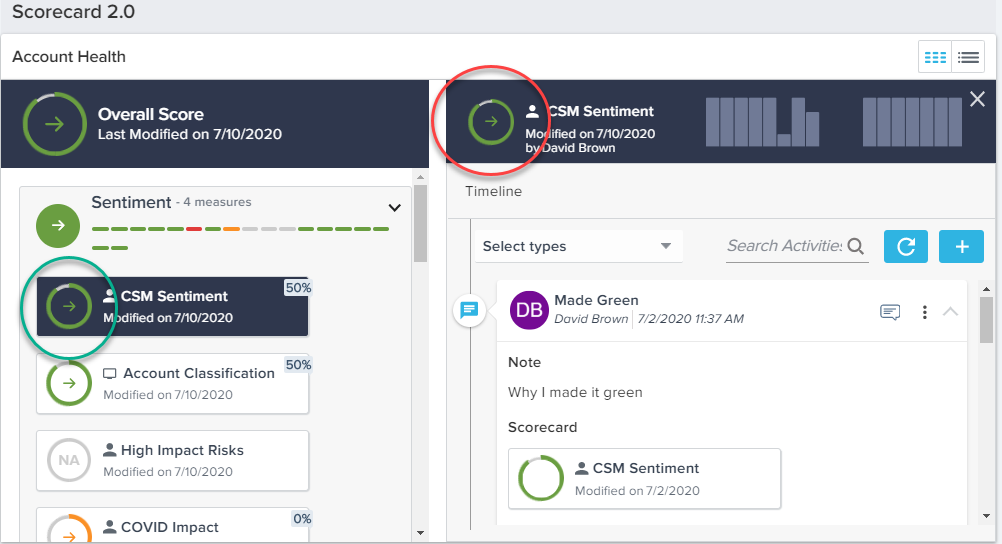Click the person icon in note scorecard
Viewport: 1002px width, 544px height.
(582, 469)
